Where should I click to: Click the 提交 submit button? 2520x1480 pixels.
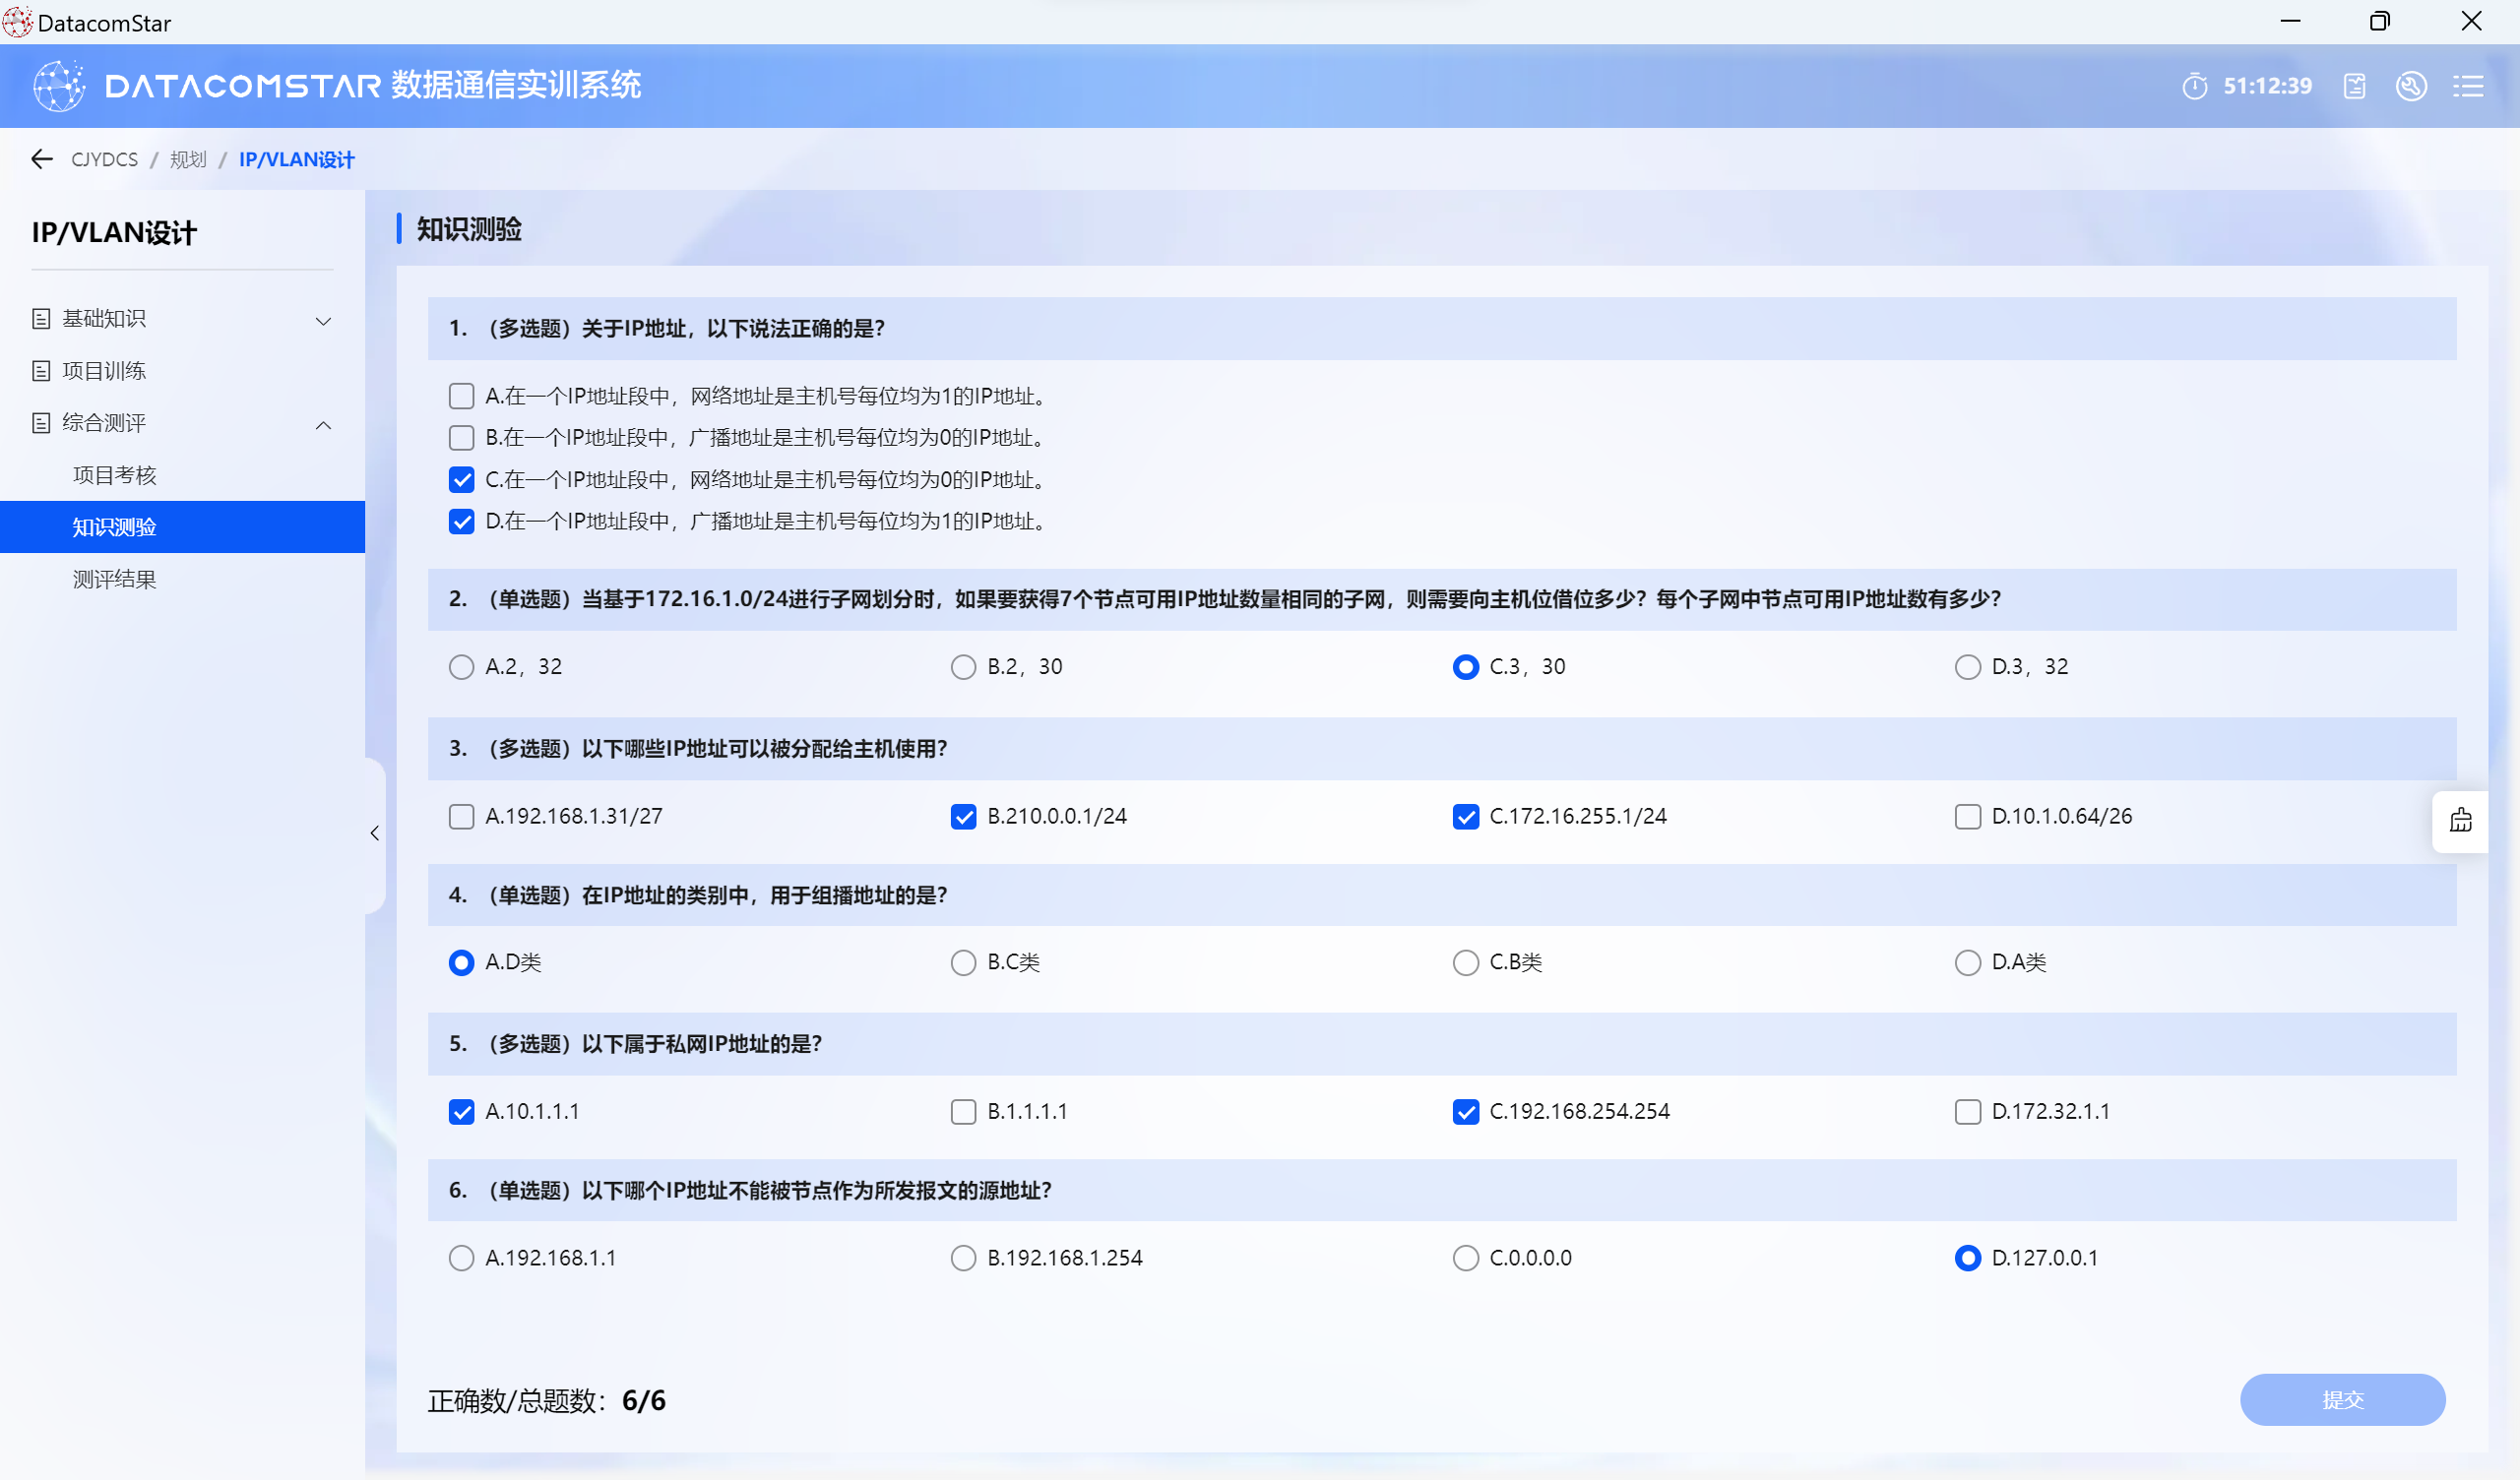(x=2342, y=1399)
